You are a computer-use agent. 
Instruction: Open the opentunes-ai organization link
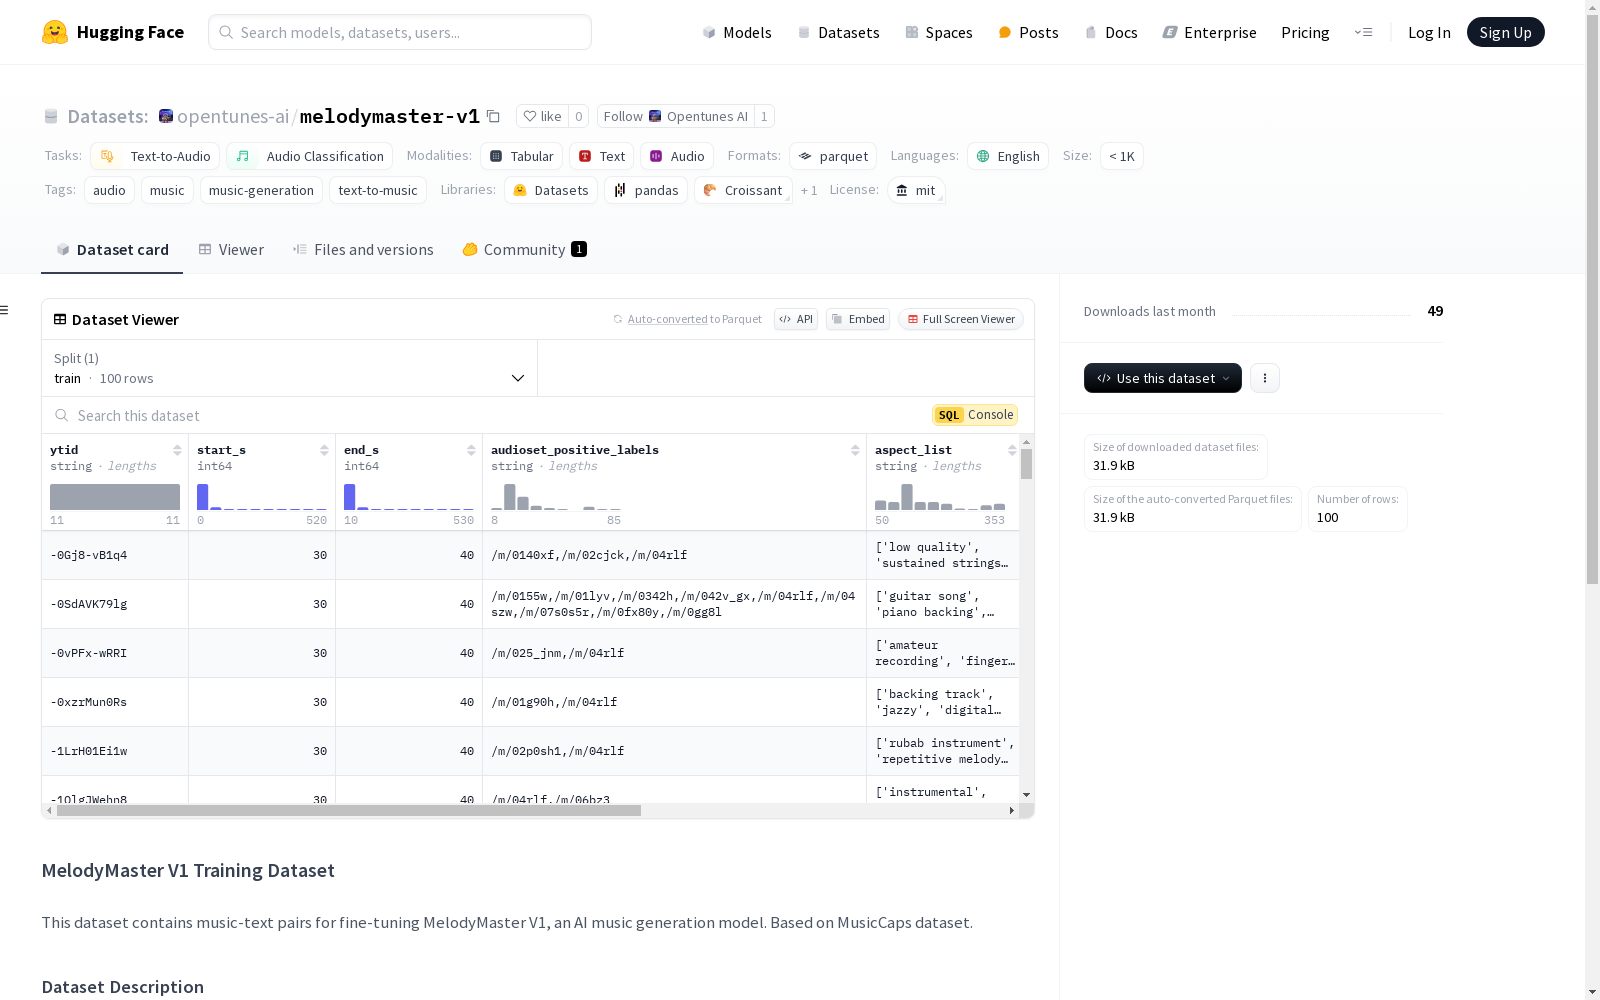tap(233, 116)
